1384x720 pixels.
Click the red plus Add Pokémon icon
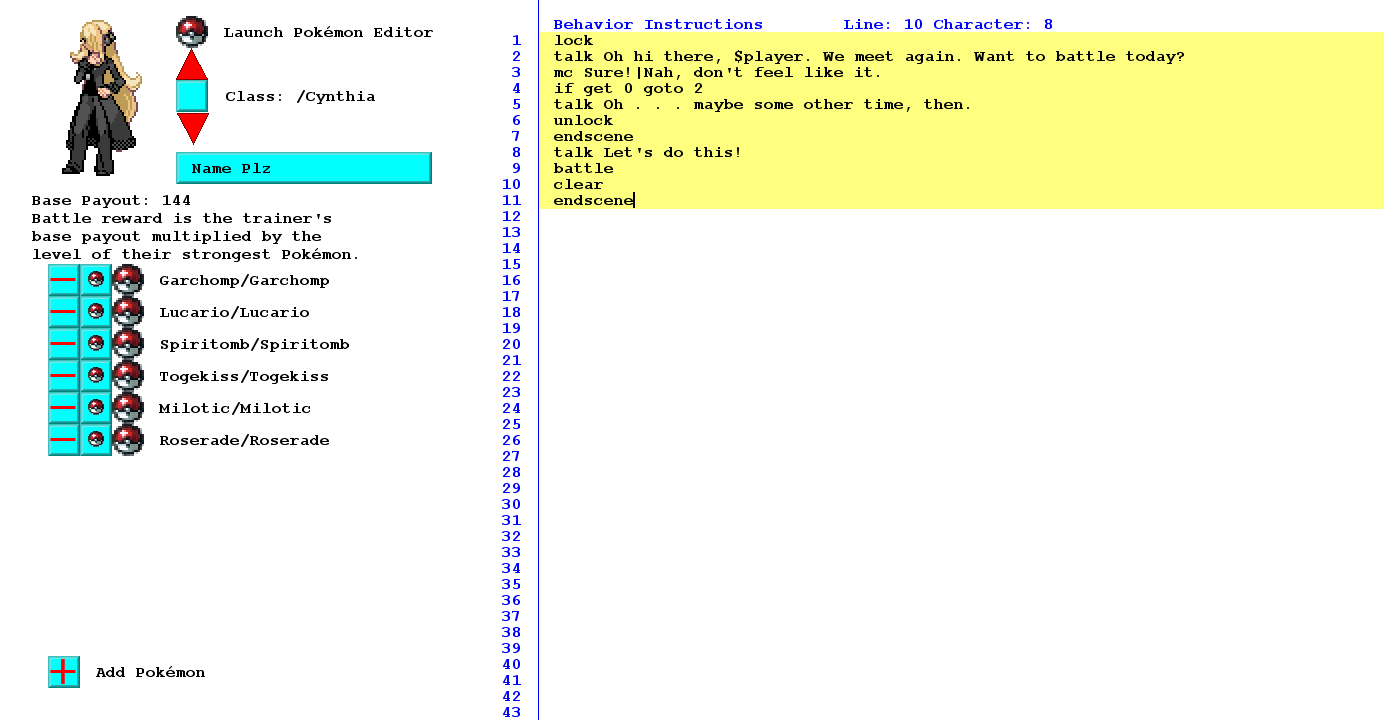63,672
